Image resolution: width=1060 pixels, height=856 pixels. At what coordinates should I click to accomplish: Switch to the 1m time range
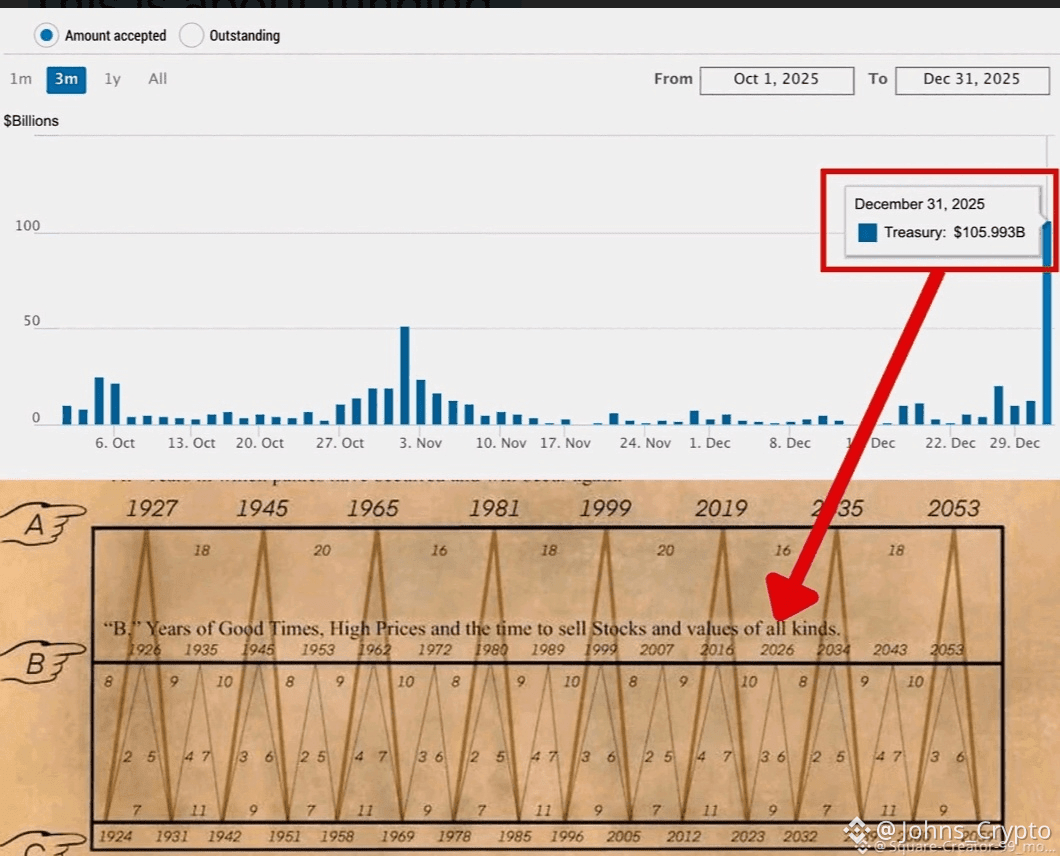tap(21, 79)
